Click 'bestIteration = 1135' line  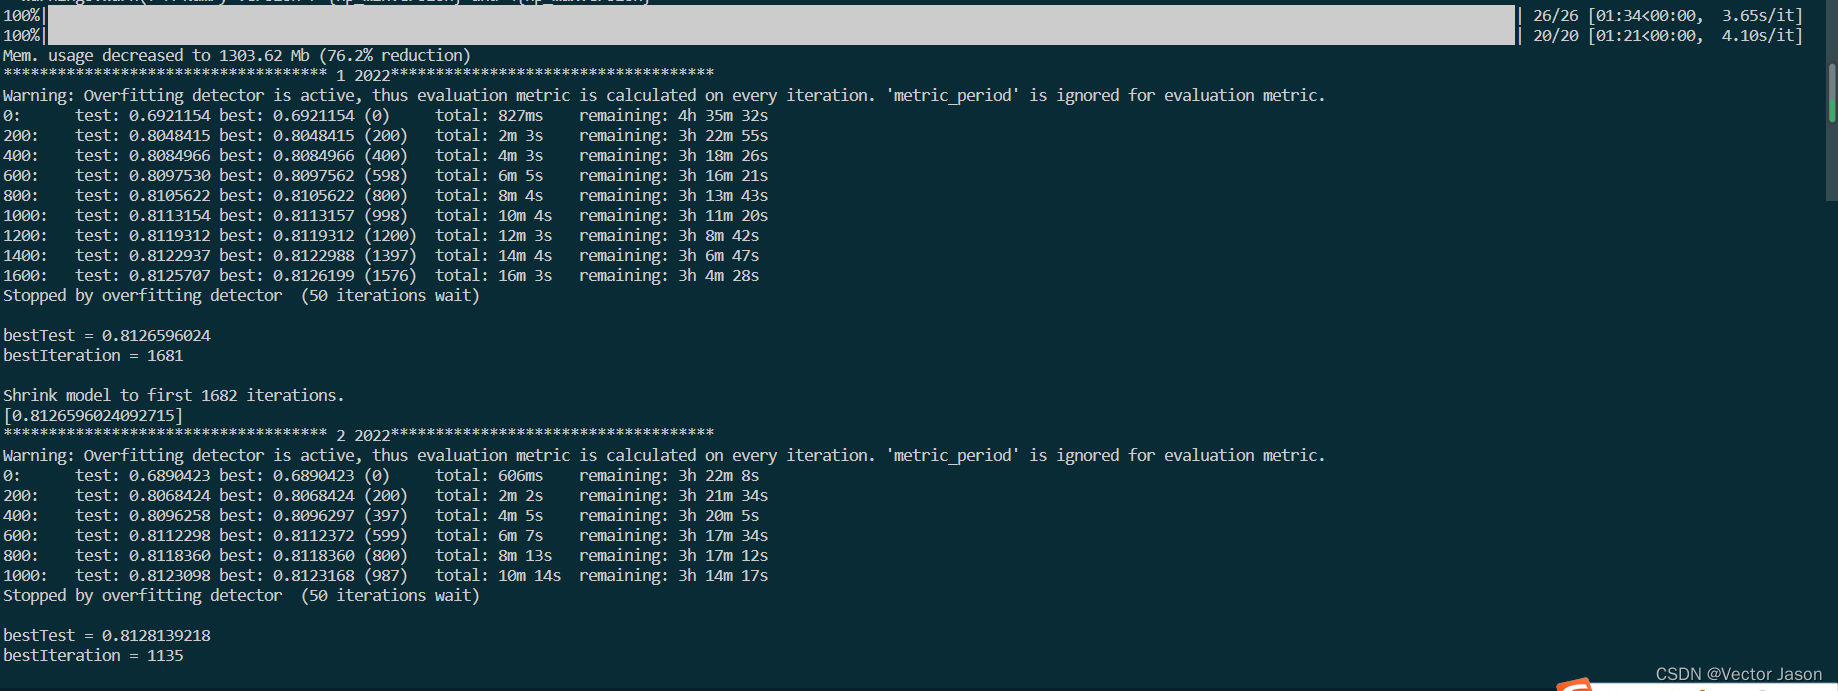click(93, 655)
